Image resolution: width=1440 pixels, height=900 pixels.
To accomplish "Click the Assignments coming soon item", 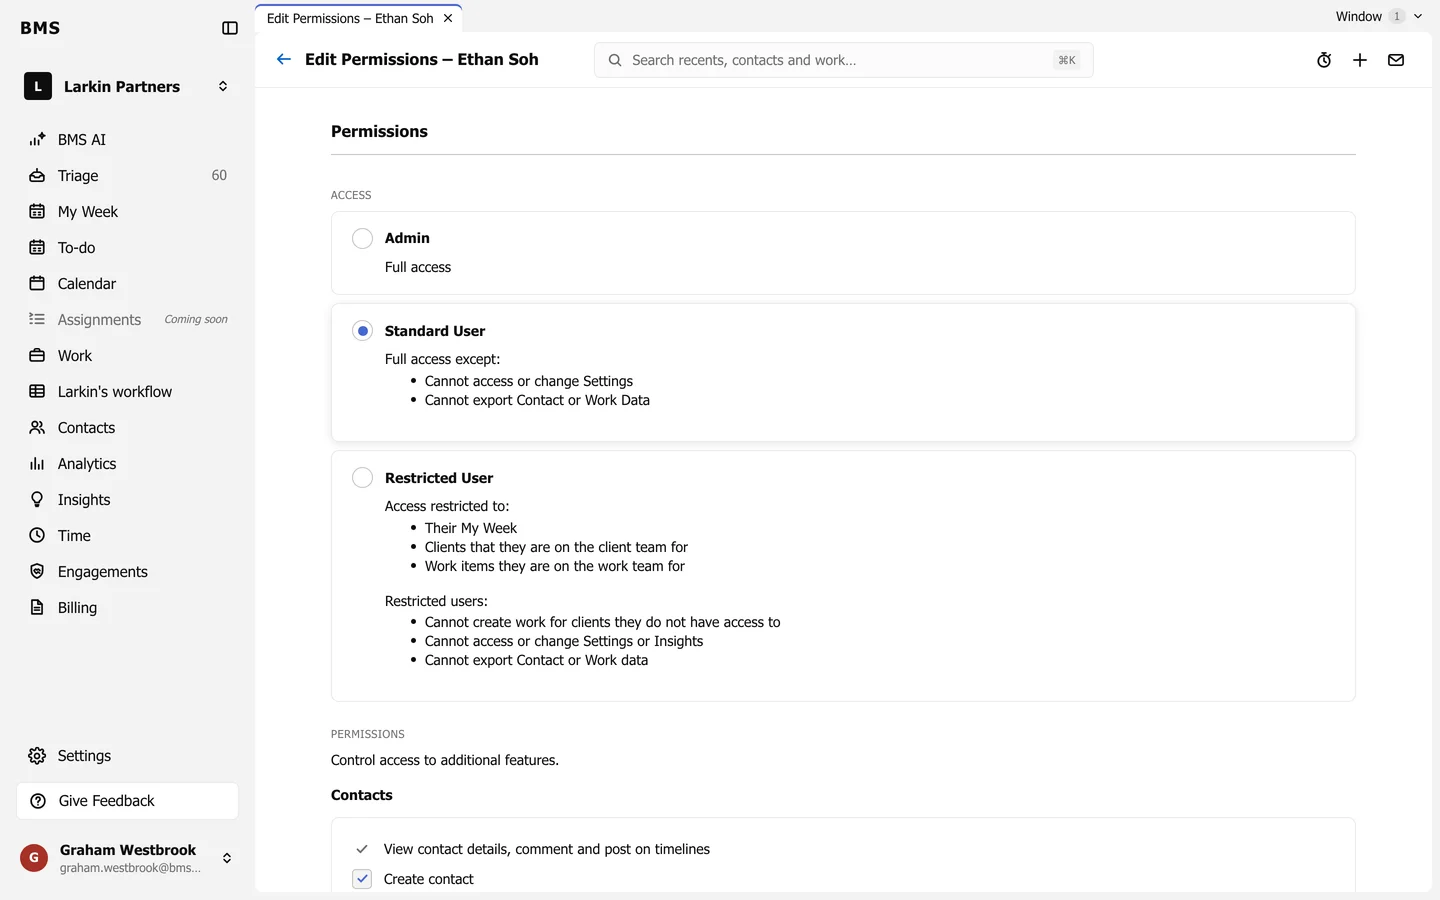I will 128,319.
